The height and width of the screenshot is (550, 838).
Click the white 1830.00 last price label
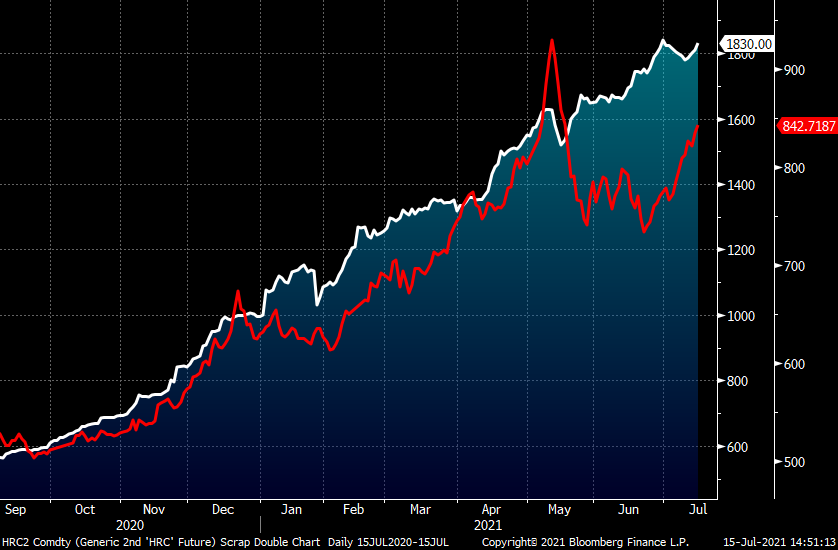[x=748, y=44]
